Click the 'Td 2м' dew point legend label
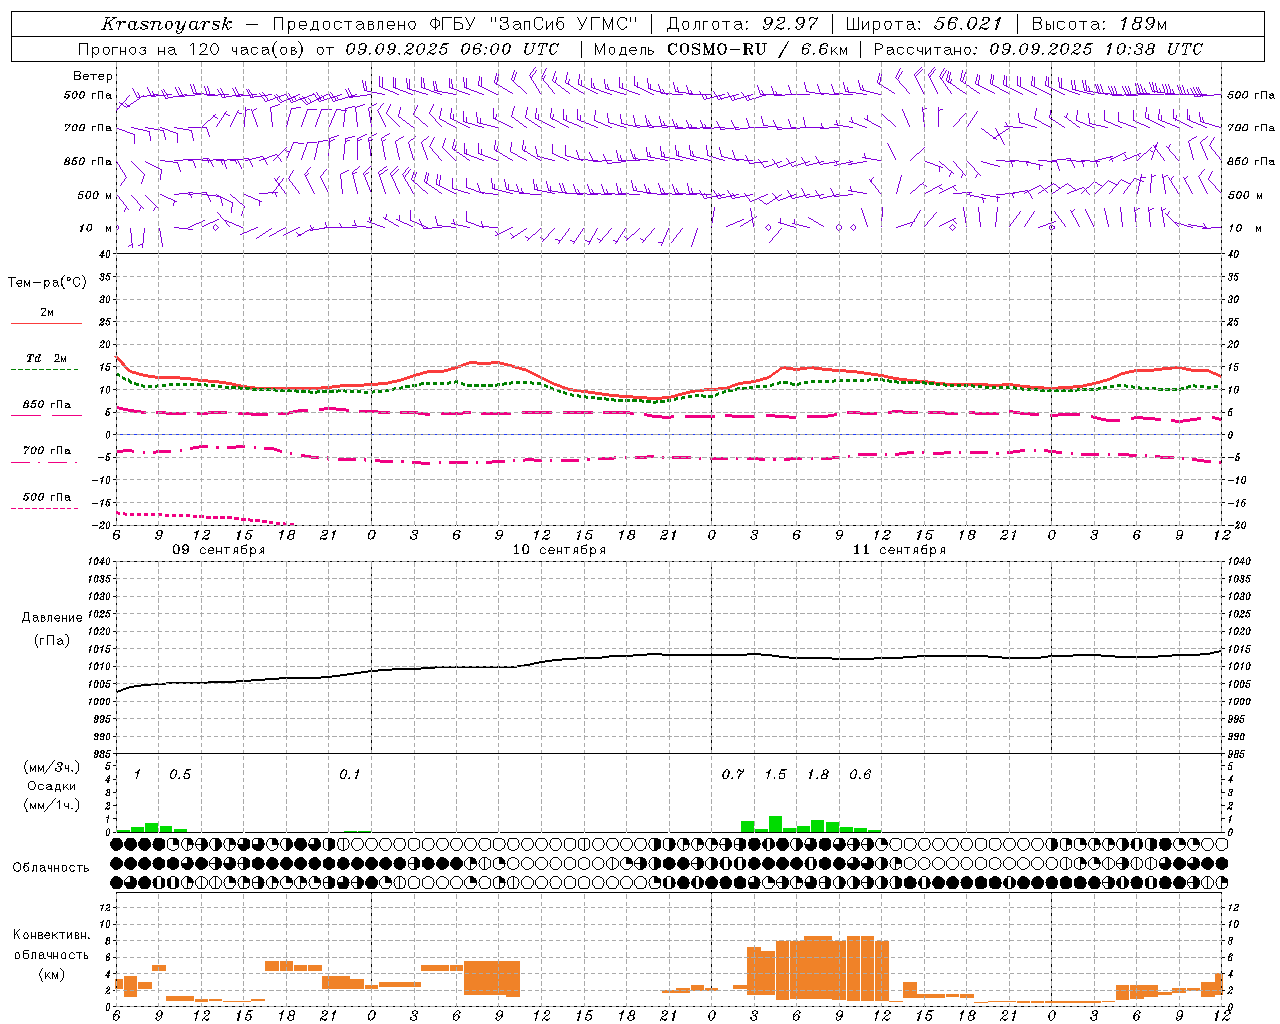1280x1024 pixels. click(x=46, y=358)
